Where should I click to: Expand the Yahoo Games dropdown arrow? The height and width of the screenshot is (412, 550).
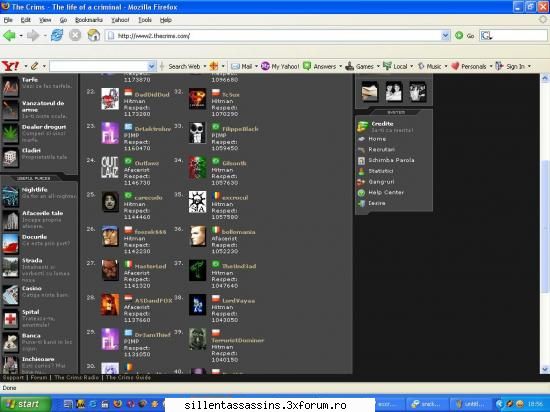coord(378,66)
